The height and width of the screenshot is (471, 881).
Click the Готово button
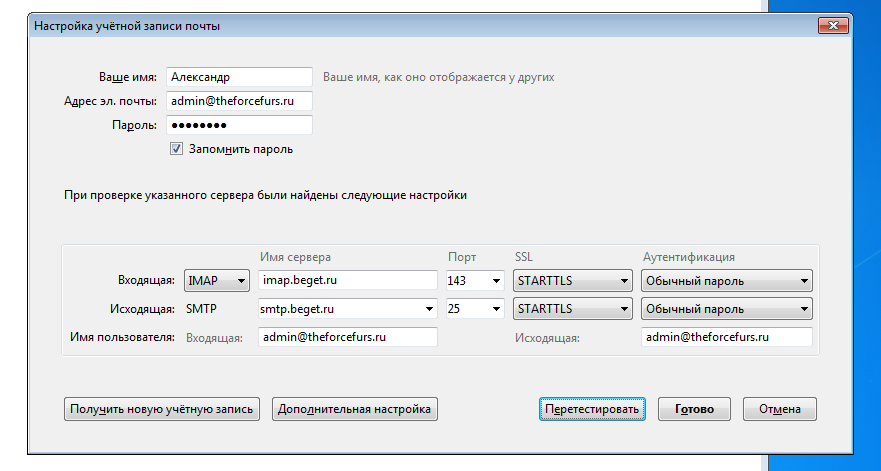(694, 409)
